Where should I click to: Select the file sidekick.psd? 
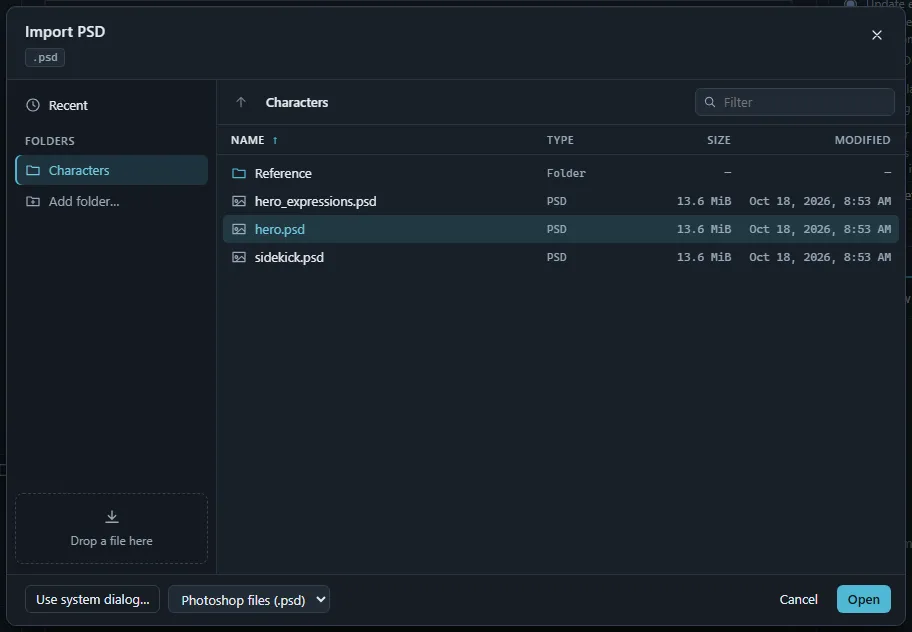click(561, 257)
